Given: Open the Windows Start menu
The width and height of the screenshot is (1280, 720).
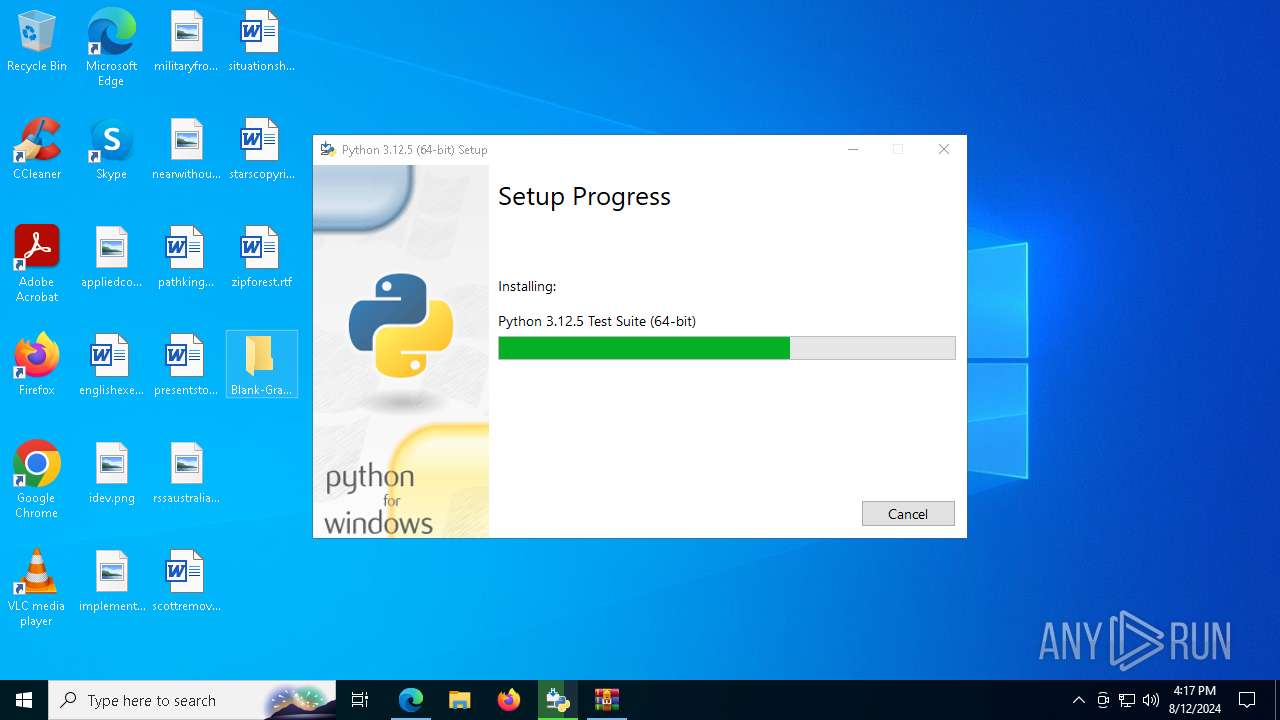Looking at the screenshot, I should pyautogui.click(x=24, y=700).
